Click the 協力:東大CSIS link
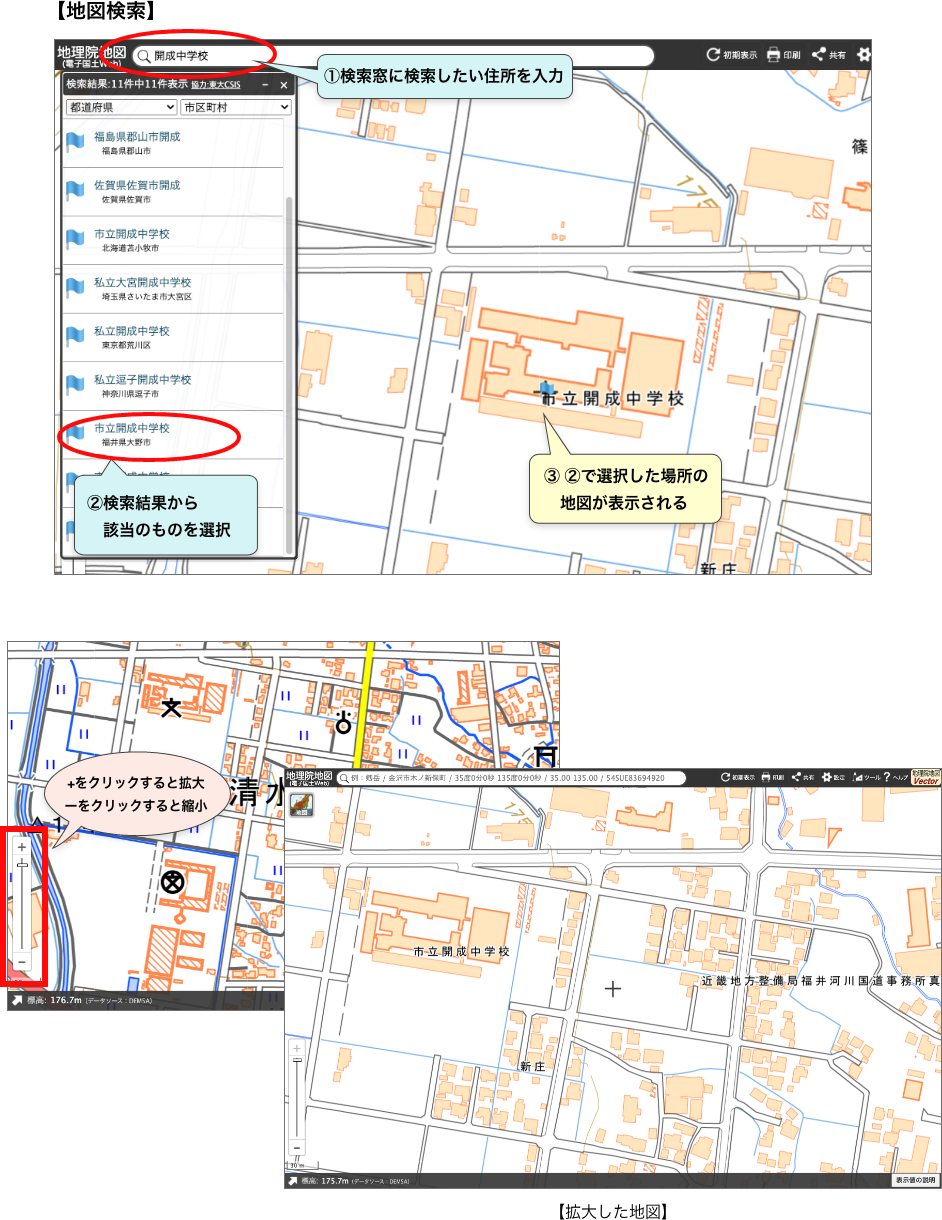The height and width of the screenshot is (1220, 942). pos(215,86)
